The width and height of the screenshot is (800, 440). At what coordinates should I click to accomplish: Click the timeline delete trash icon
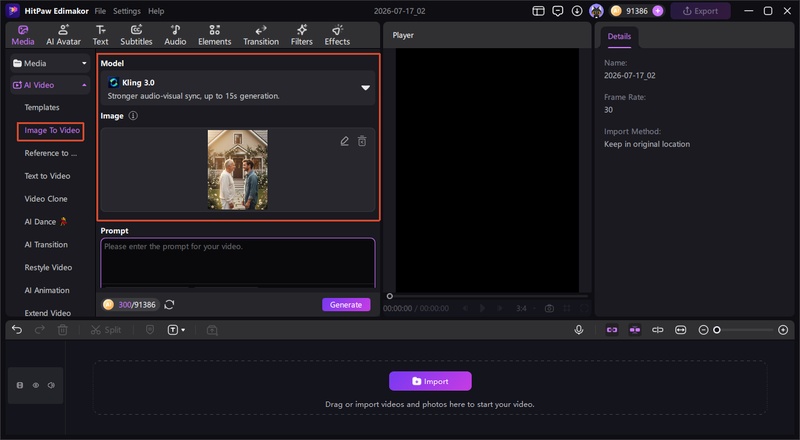(x=62, y=330)
